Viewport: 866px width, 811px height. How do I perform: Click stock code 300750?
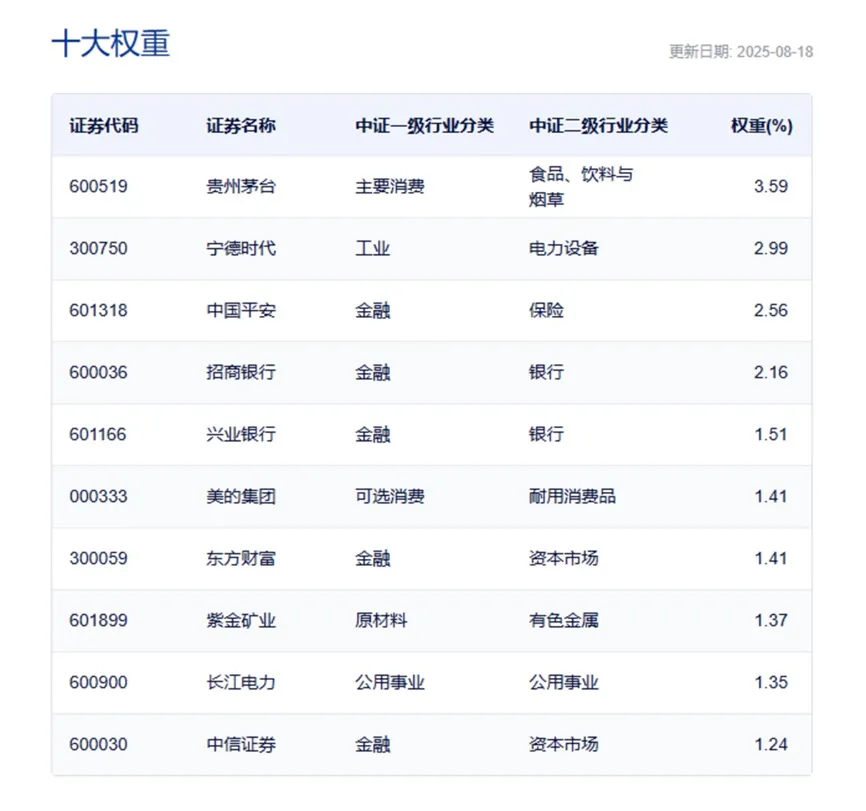point(98,248)
